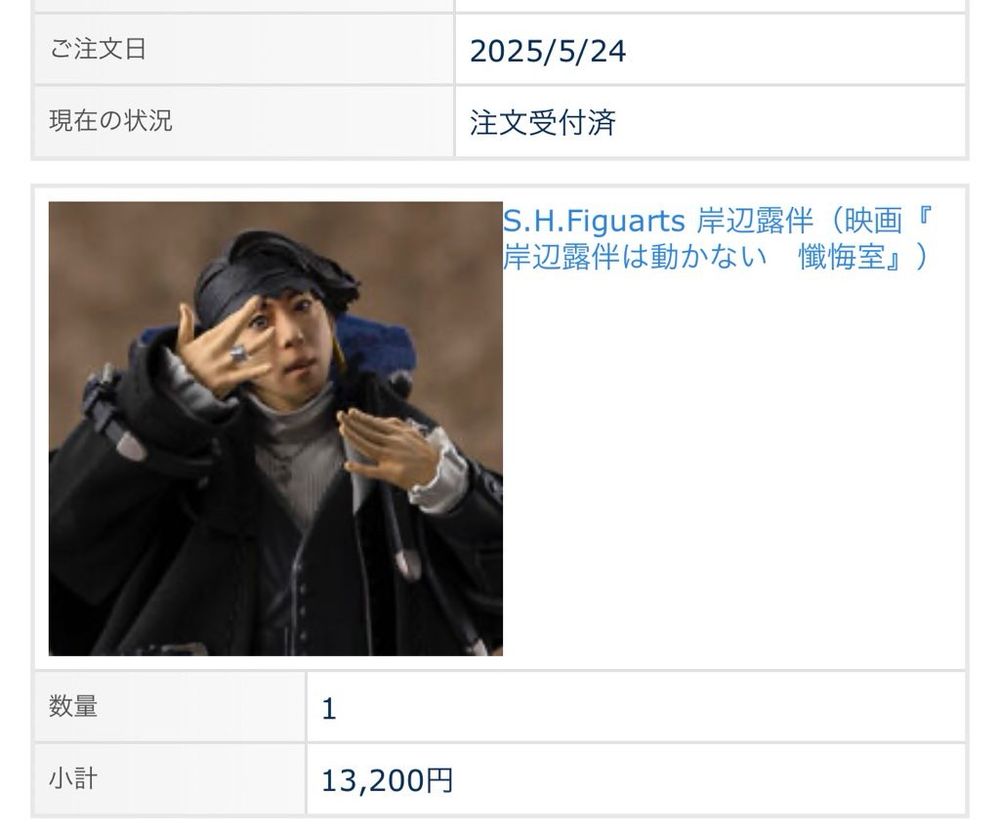This screenshot has height=834, width=1000.
Task: Open the S.H.Figuarts 岸辺露伴 product link
Action: [717, 238]
